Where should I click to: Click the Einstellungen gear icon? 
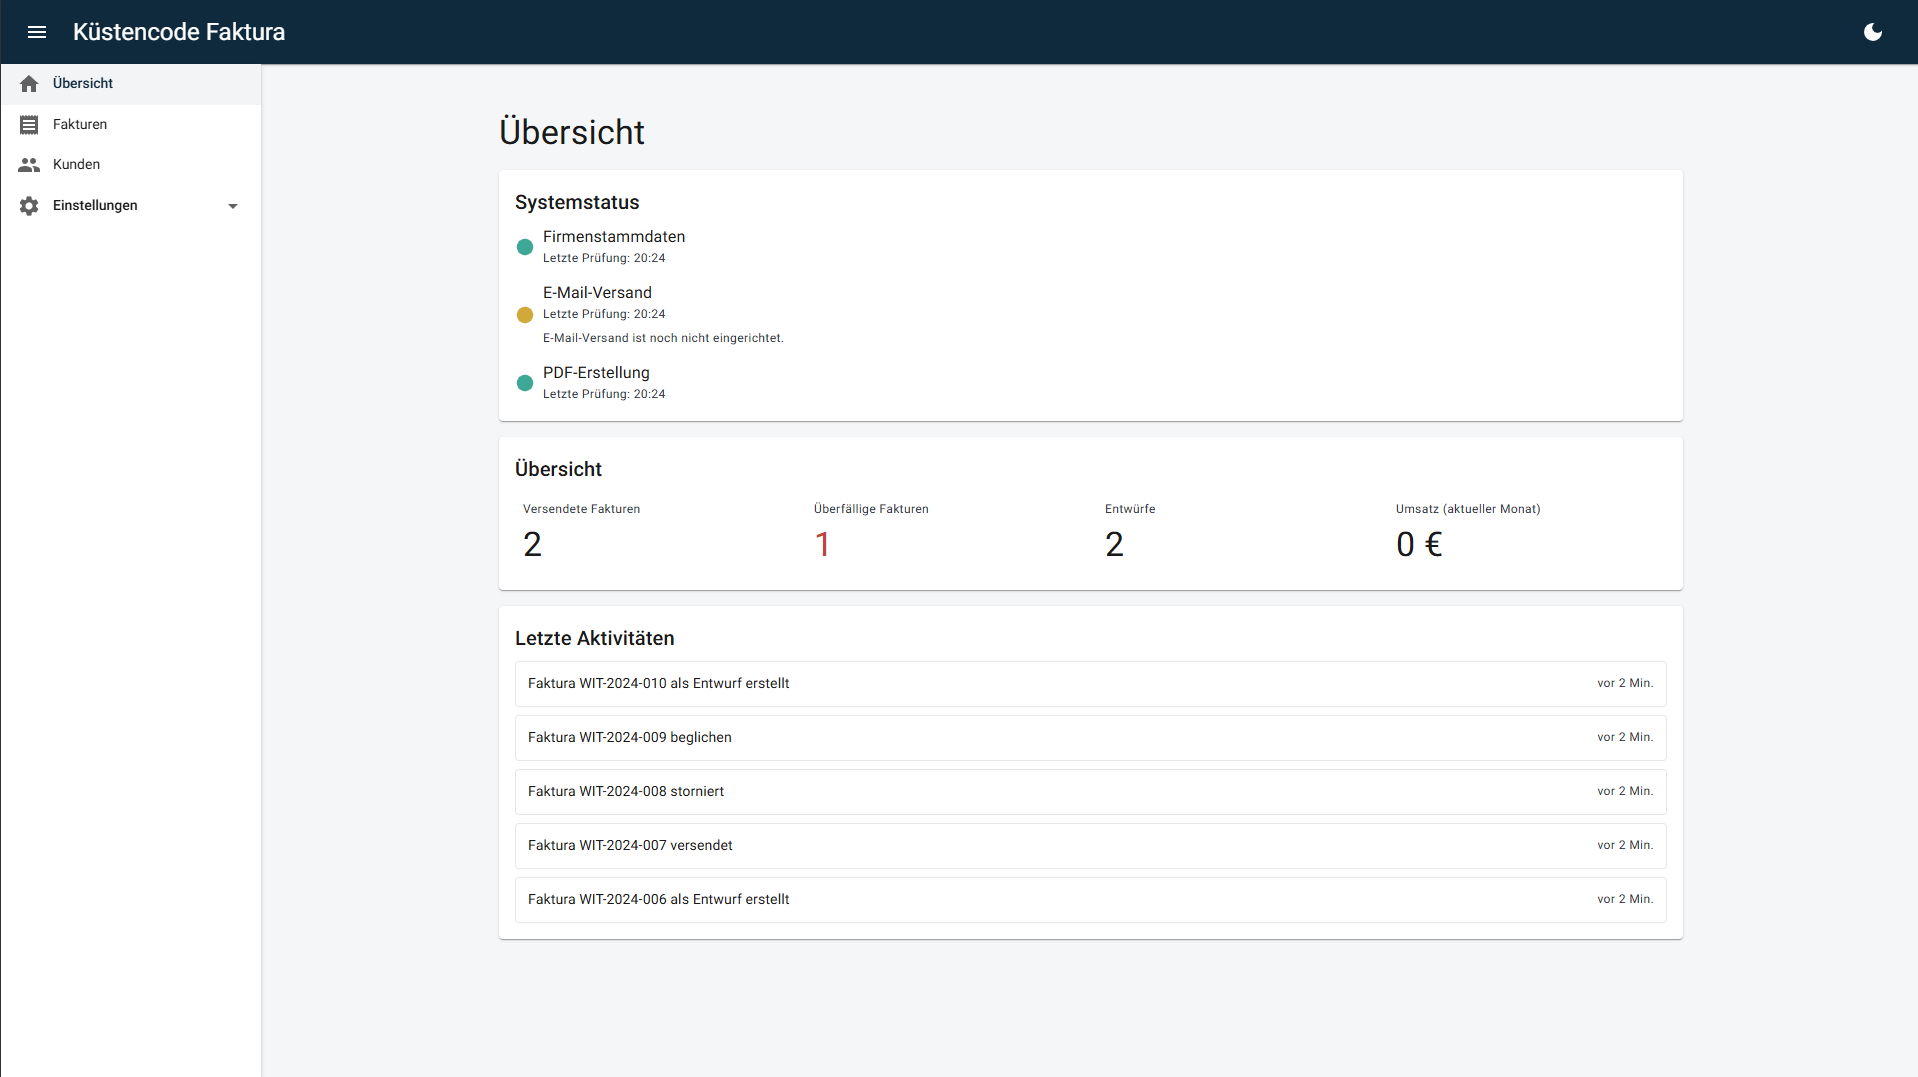[29, 206]
